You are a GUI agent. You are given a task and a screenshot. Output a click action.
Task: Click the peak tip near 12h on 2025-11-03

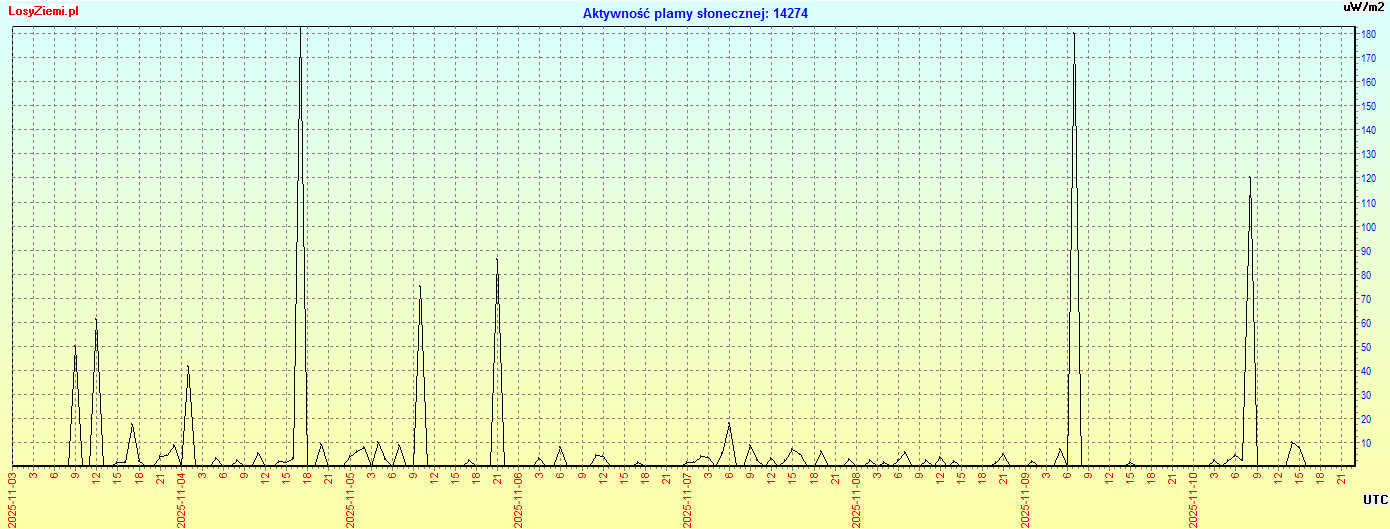coord(96,319)
